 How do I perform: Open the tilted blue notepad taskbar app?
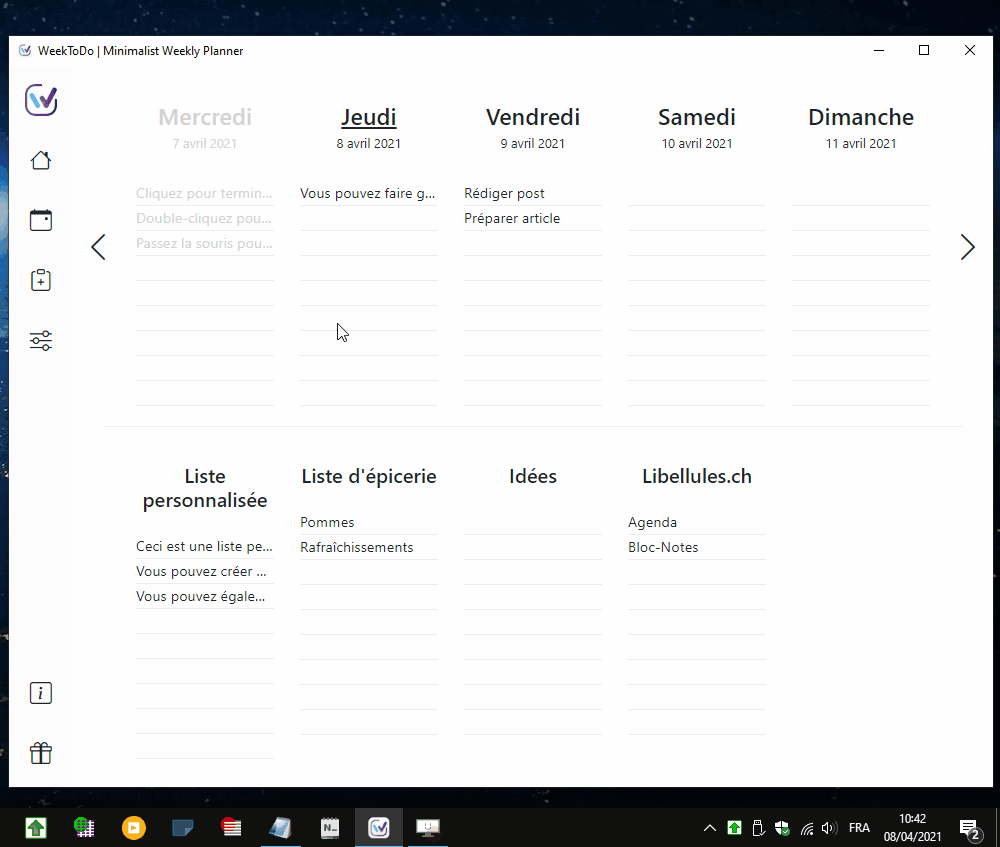click(x=281, y=828)
